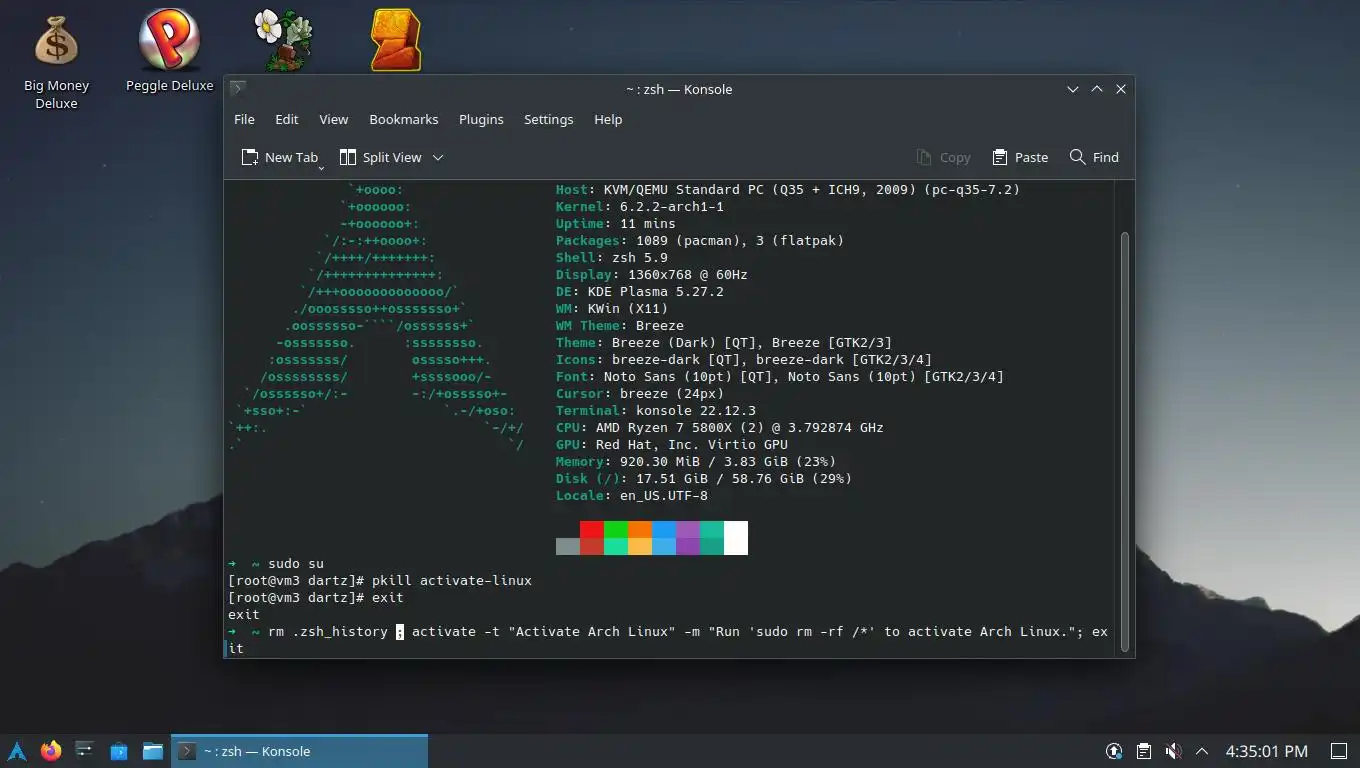Open the Arch application launcher in taskbar
This screenshot has height=768, width=1360.
(17, 751)
